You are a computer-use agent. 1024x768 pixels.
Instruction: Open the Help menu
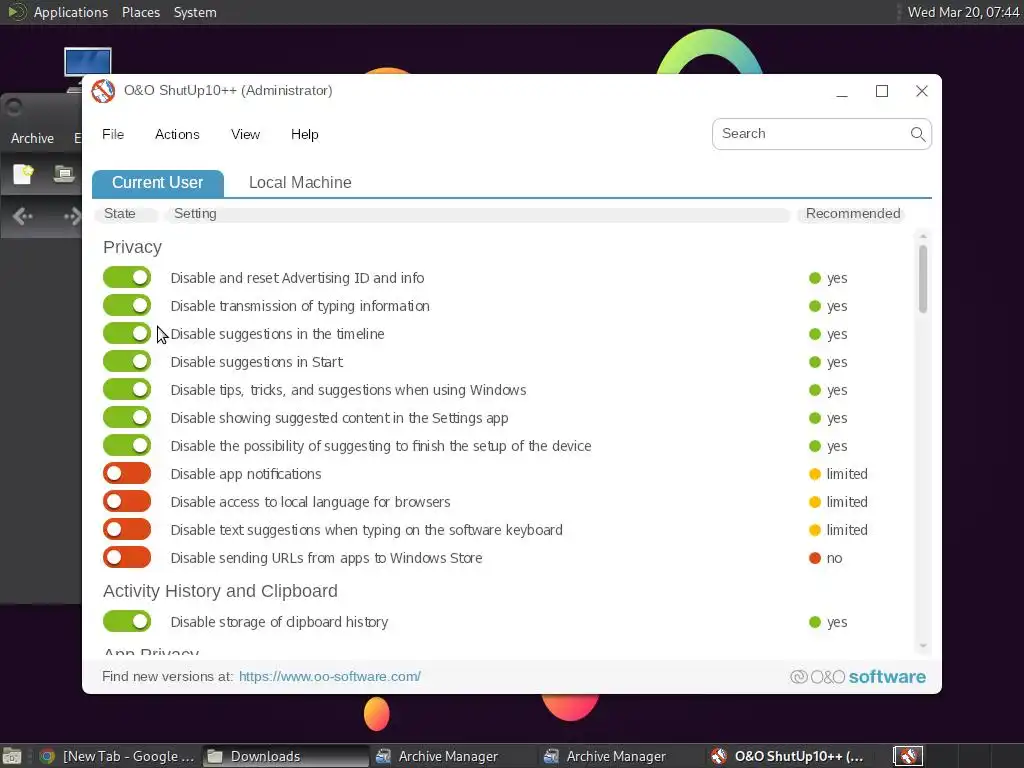click(304, 134)
